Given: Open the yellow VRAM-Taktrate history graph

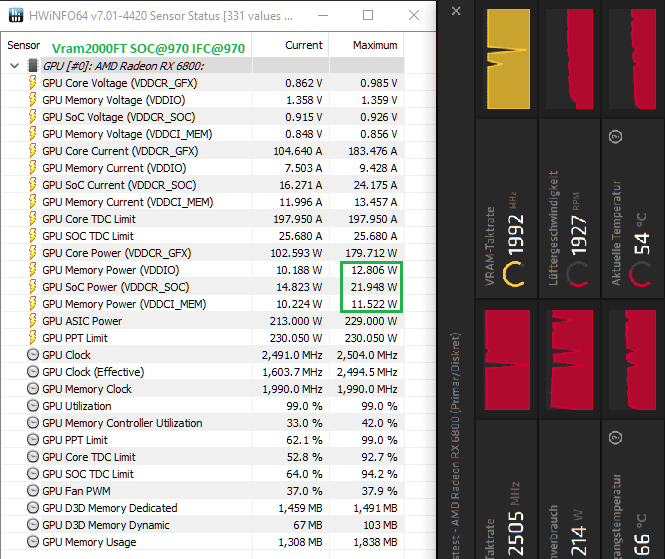Looking at the screenshot, I should (x=508, y=59).
